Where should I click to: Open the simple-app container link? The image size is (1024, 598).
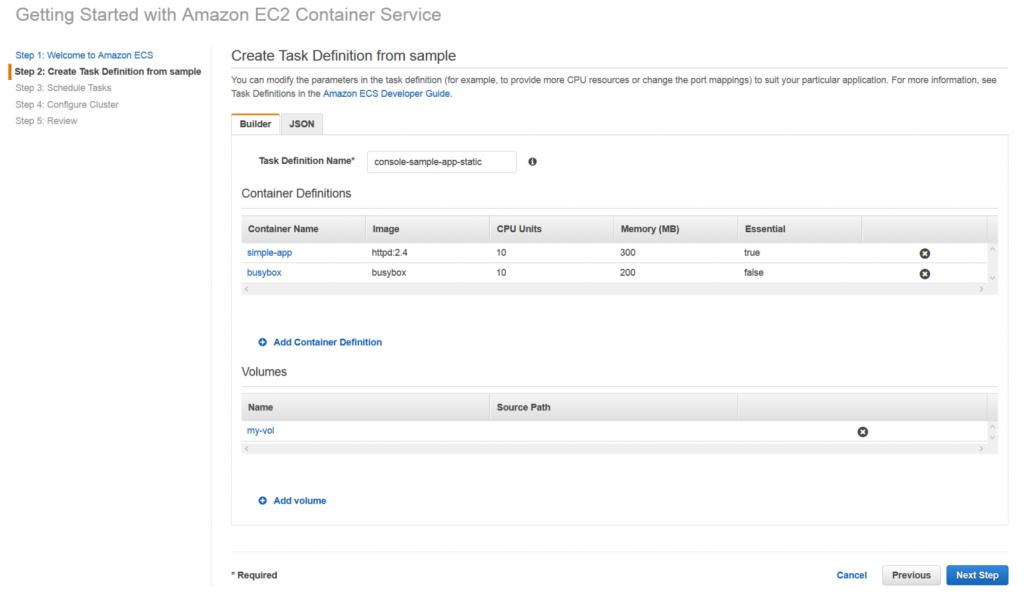[x=269, y=253]
